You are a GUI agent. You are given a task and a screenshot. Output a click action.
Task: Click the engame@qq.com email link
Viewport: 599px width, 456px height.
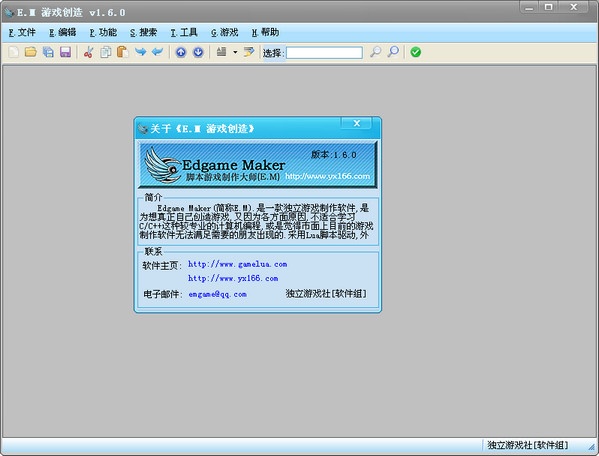pos(217,294)
